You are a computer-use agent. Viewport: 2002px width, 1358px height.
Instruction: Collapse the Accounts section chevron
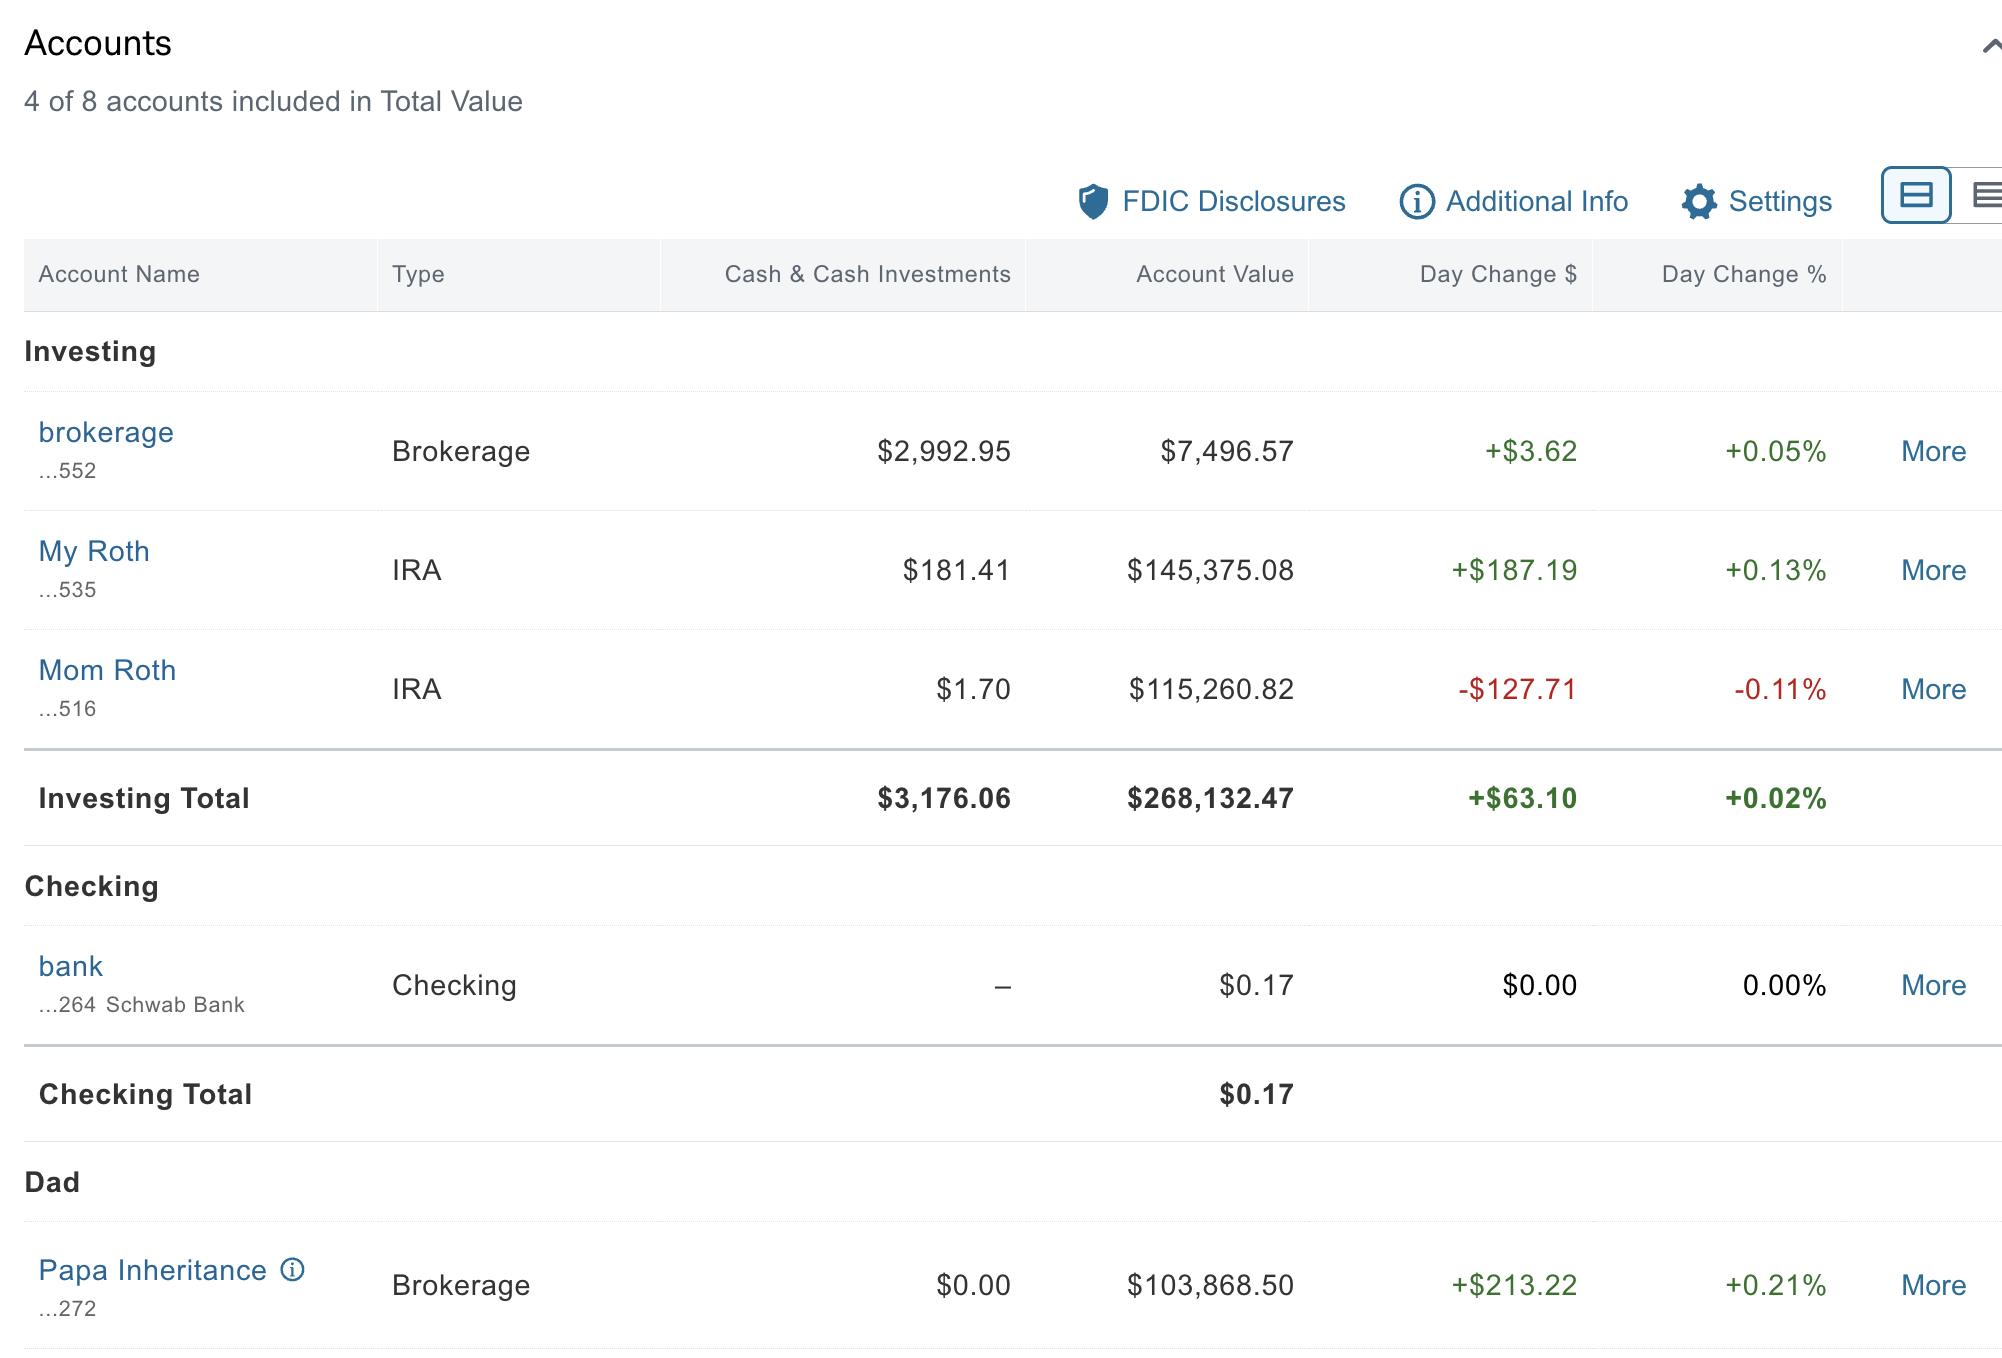(x=1990, y=45)
